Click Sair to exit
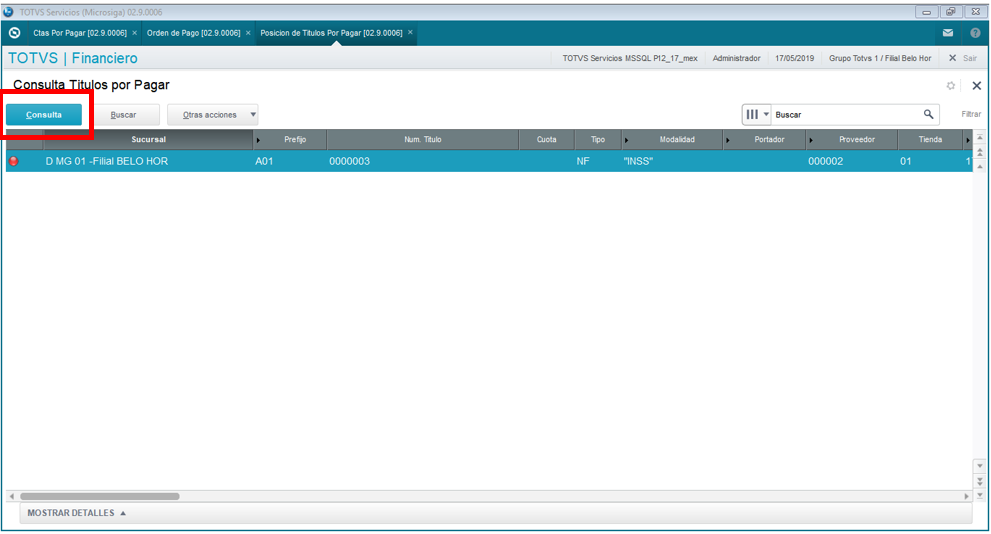Screen dimensions: 991x534 [x=964, y=58]
